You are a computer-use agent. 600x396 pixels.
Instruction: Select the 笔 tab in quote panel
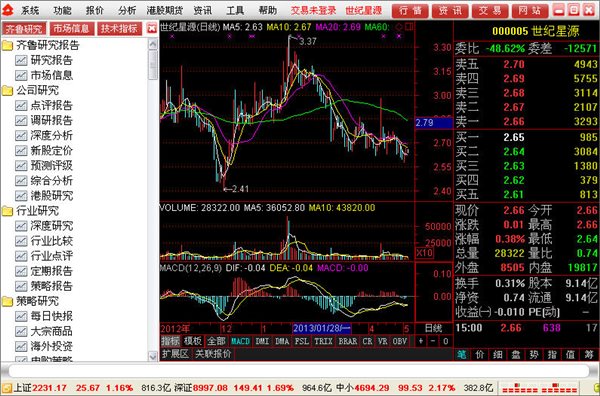point(462,355)
